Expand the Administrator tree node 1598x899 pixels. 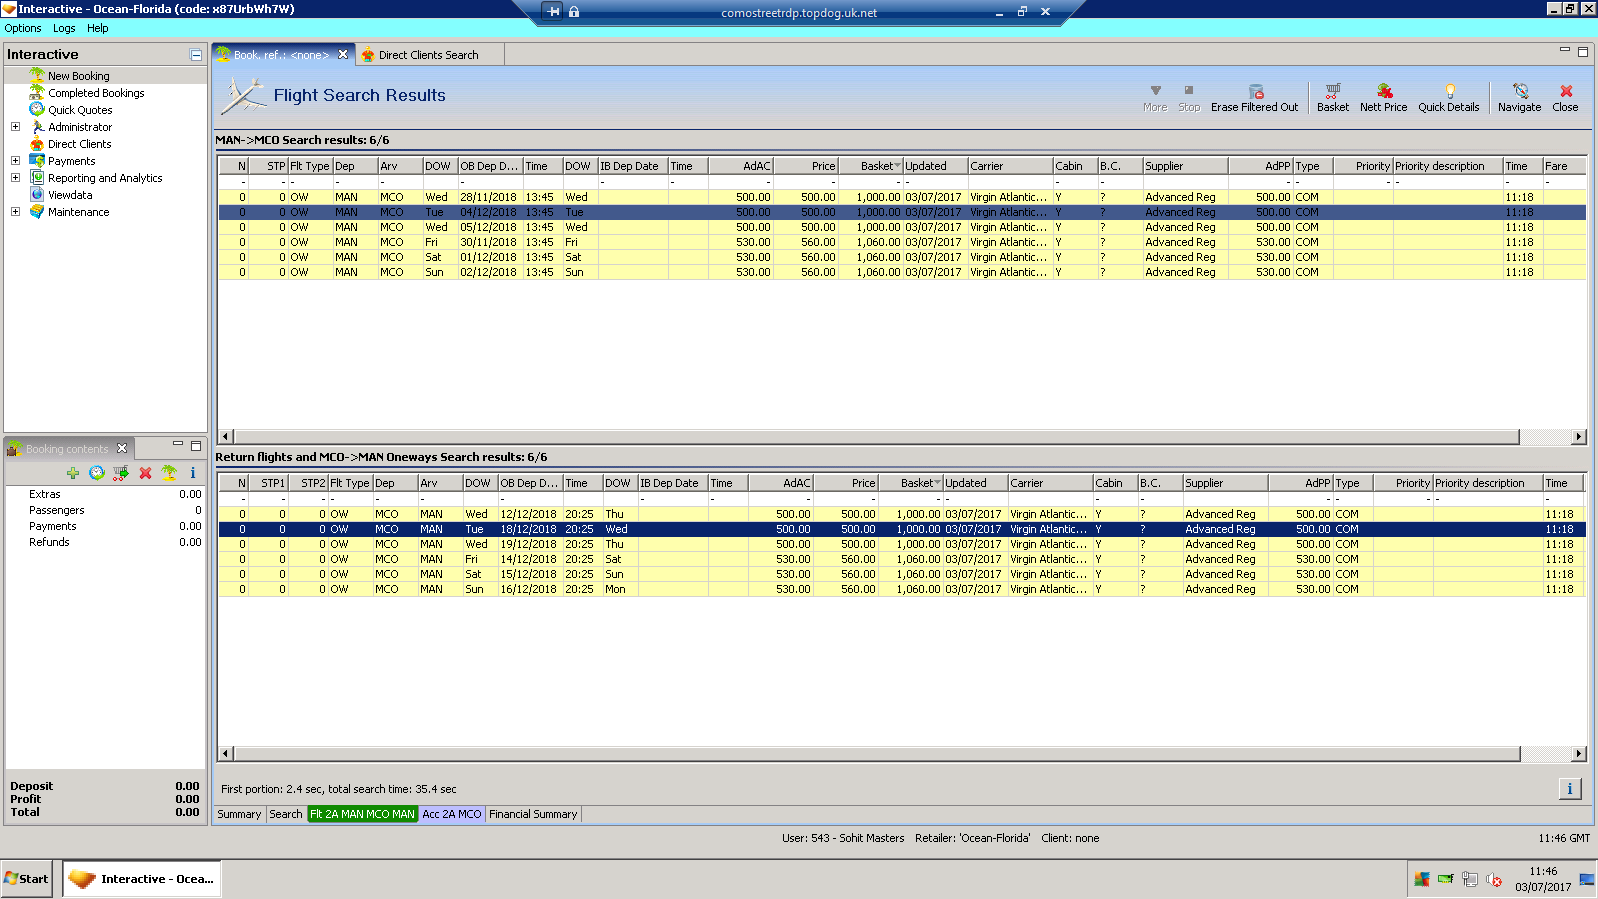[x=15, y=127]
